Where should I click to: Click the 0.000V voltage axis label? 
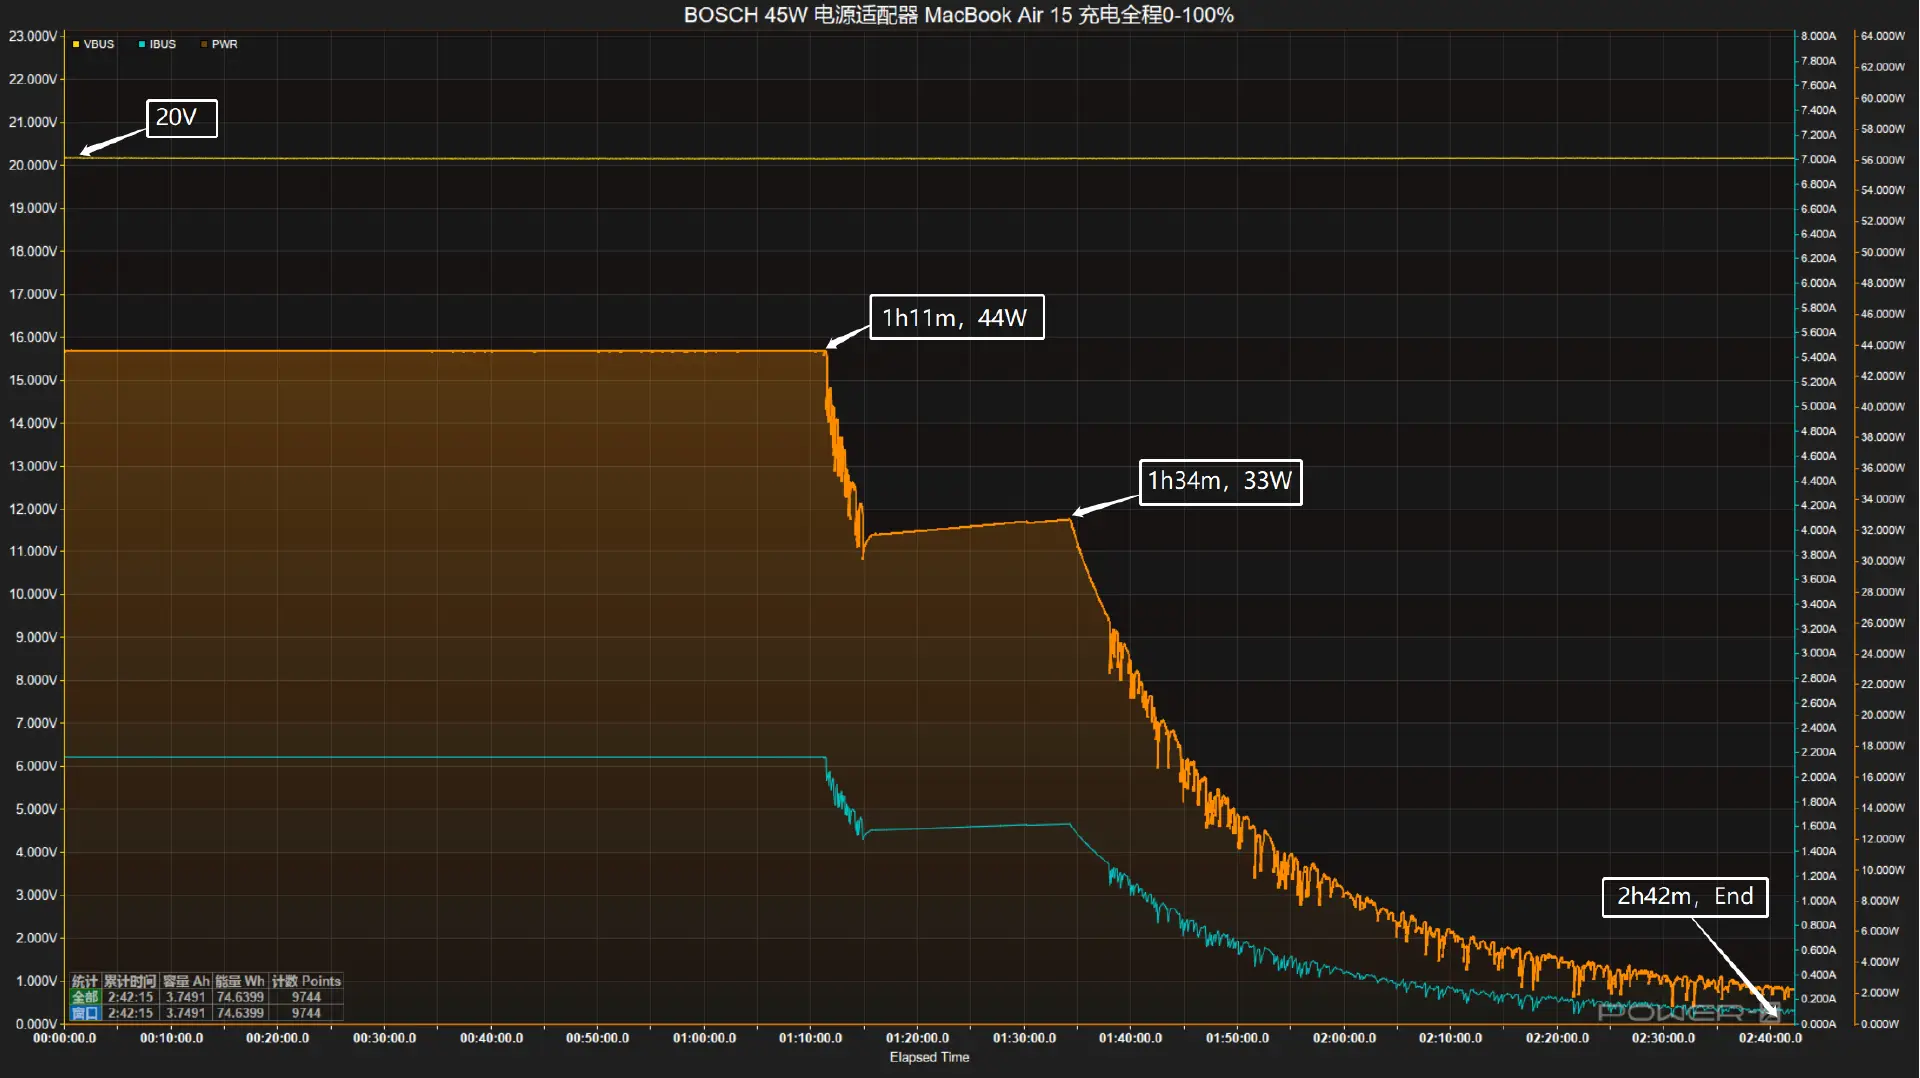36,1024
